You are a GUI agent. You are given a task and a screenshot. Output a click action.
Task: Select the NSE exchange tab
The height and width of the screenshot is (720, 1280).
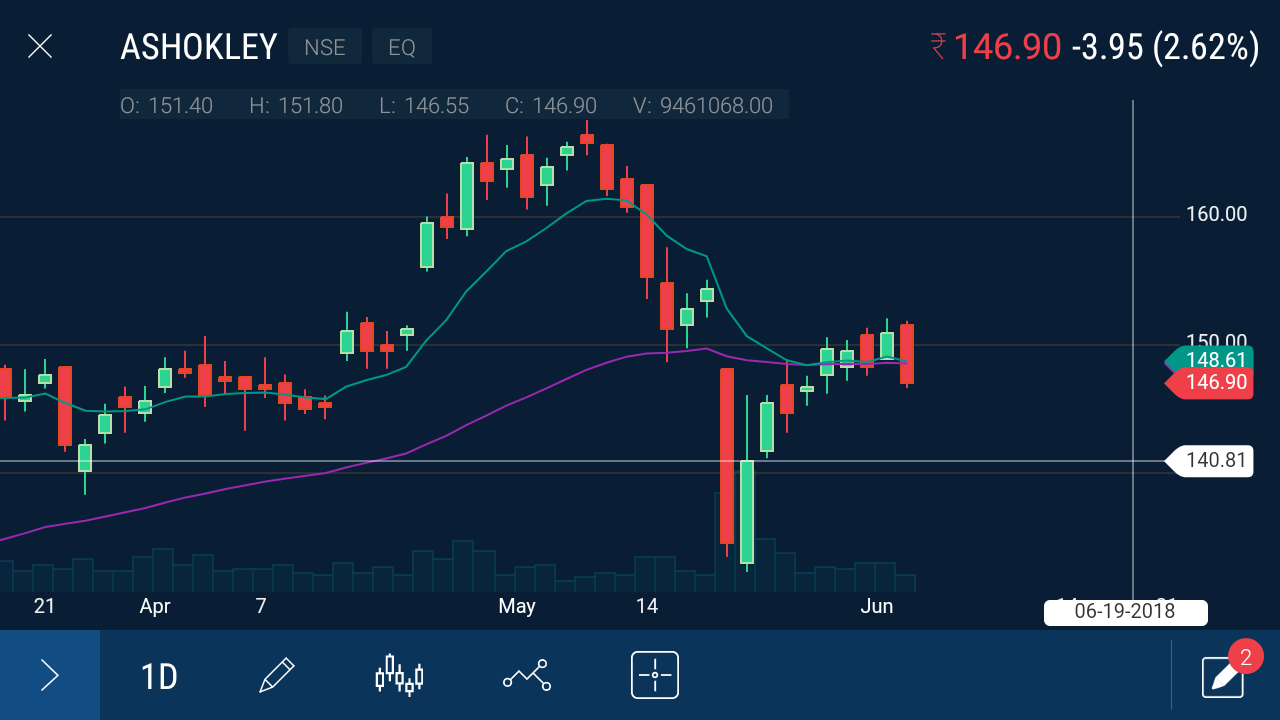[324, 46]
